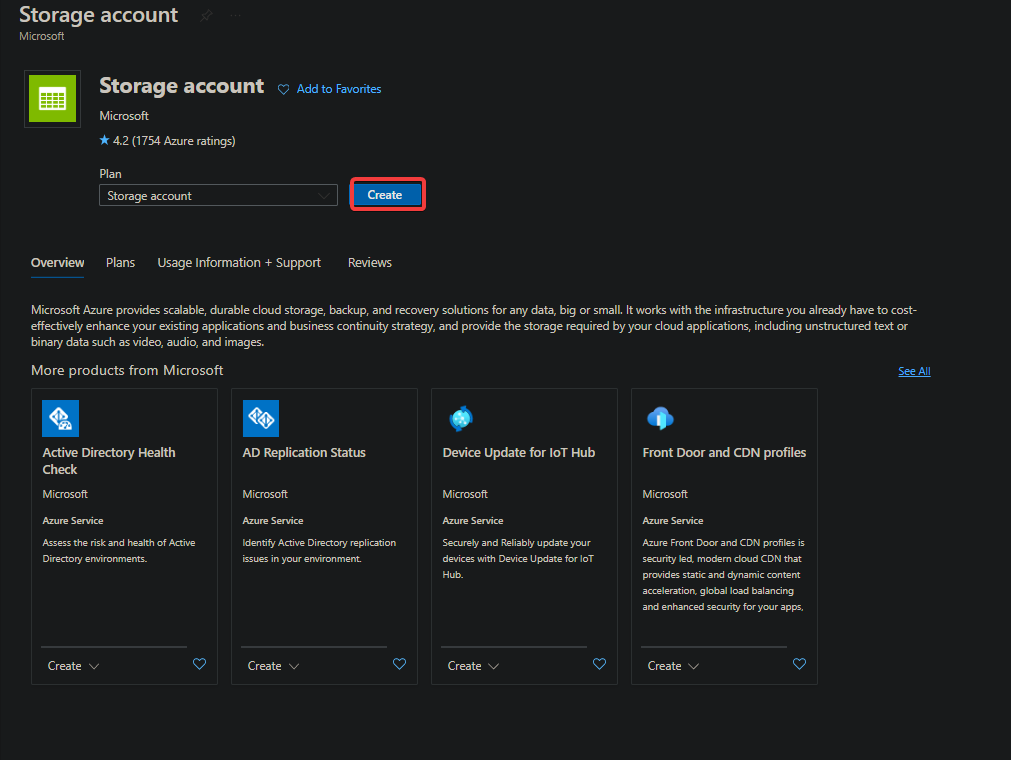Open Device Update for IoT Hub title
Viewport: 1011px width, 760px height.
[518, 453]
